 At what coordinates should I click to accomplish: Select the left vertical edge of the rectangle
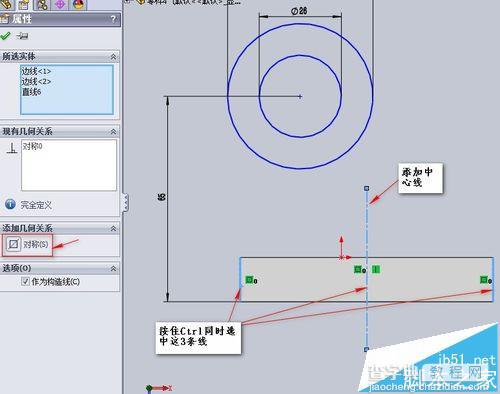(240, 272)
